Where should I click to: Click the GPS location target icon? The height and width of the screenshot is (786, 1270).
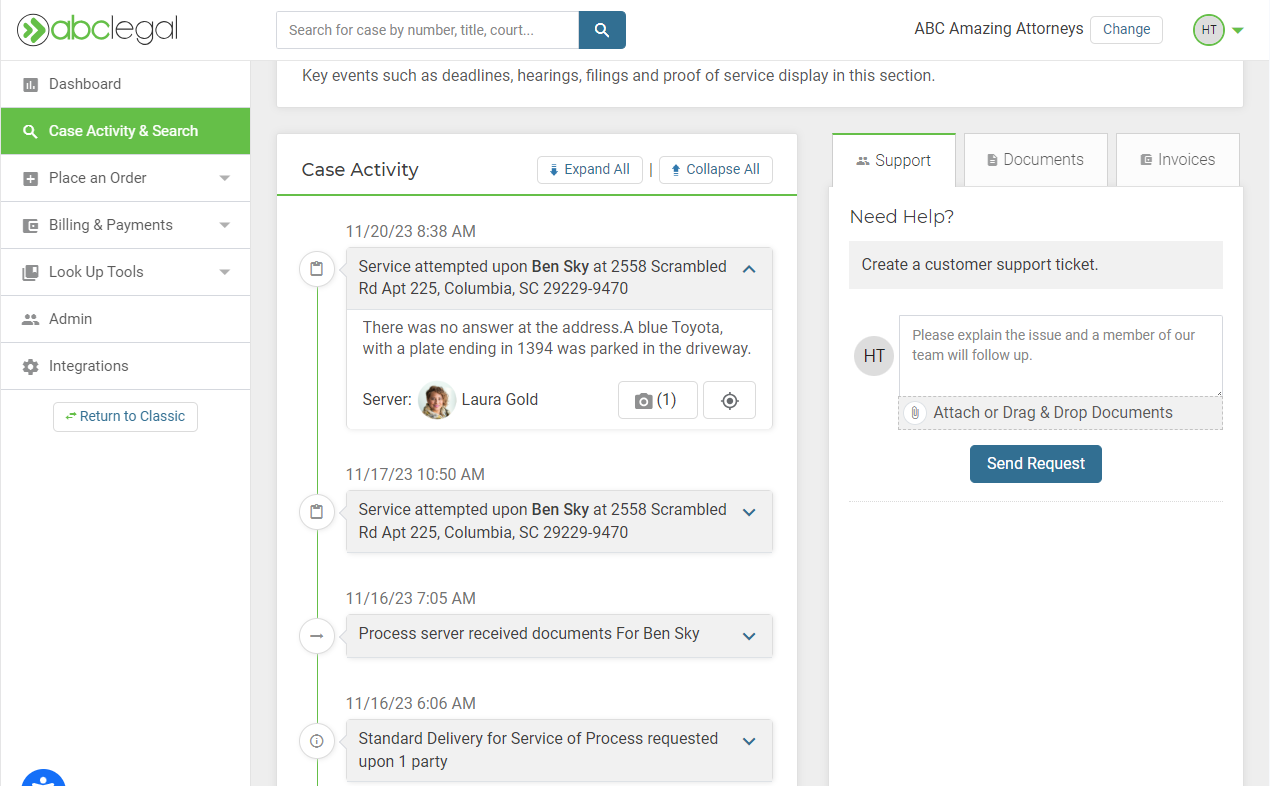point(730,400)
